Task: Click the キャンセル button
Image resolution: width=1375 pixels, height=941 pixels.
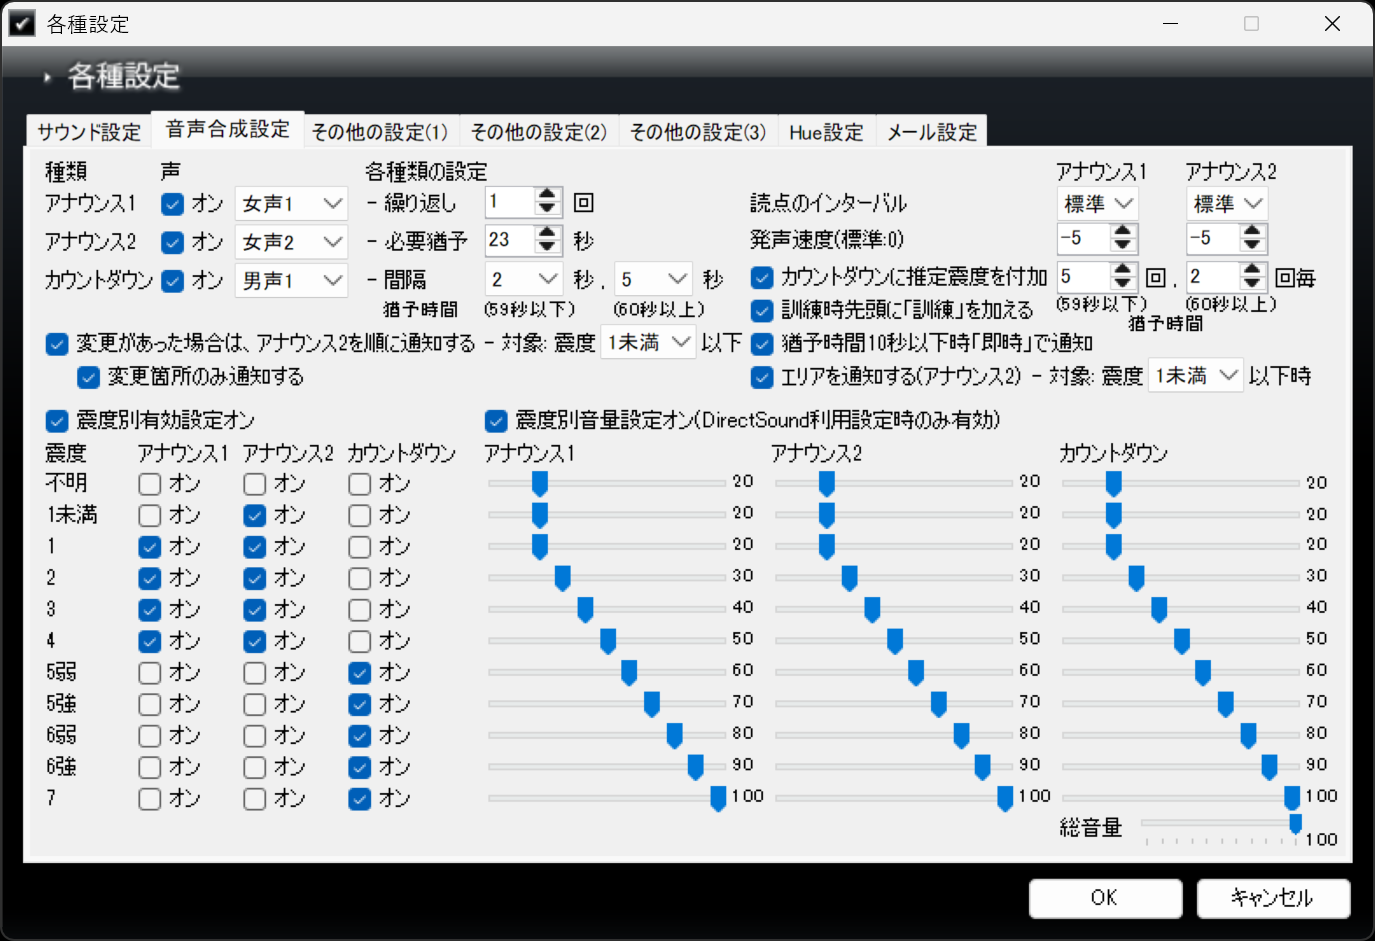Action: (1273, 898)
